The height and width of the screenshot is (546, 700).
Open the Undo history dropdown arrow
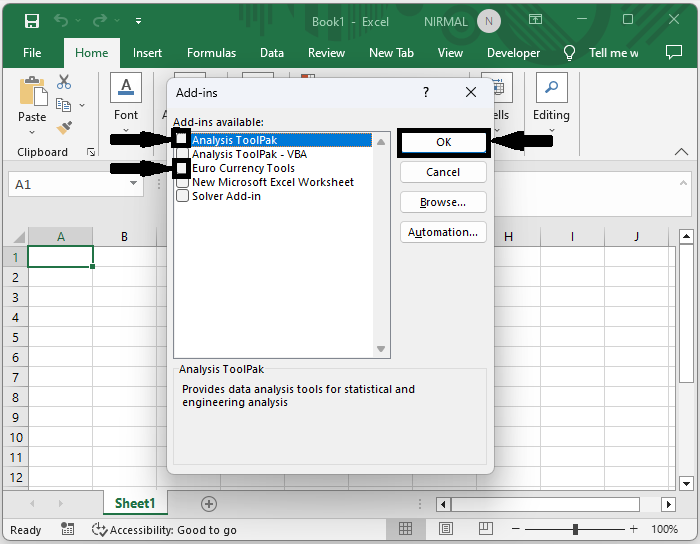coord(78,21)
